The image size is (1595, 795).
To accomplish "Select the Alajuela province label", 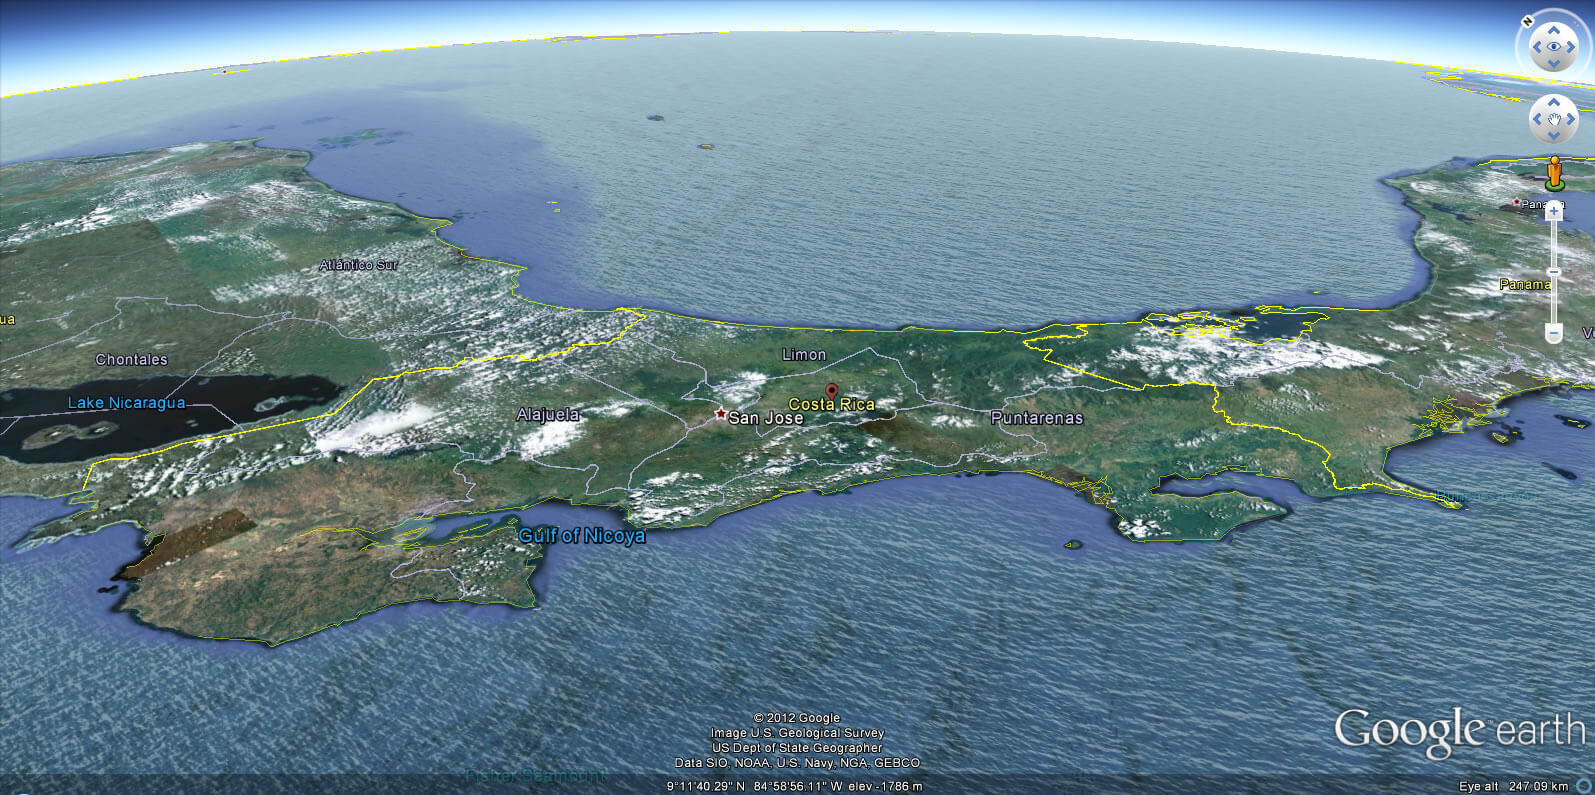I will [x=547, y=414].
